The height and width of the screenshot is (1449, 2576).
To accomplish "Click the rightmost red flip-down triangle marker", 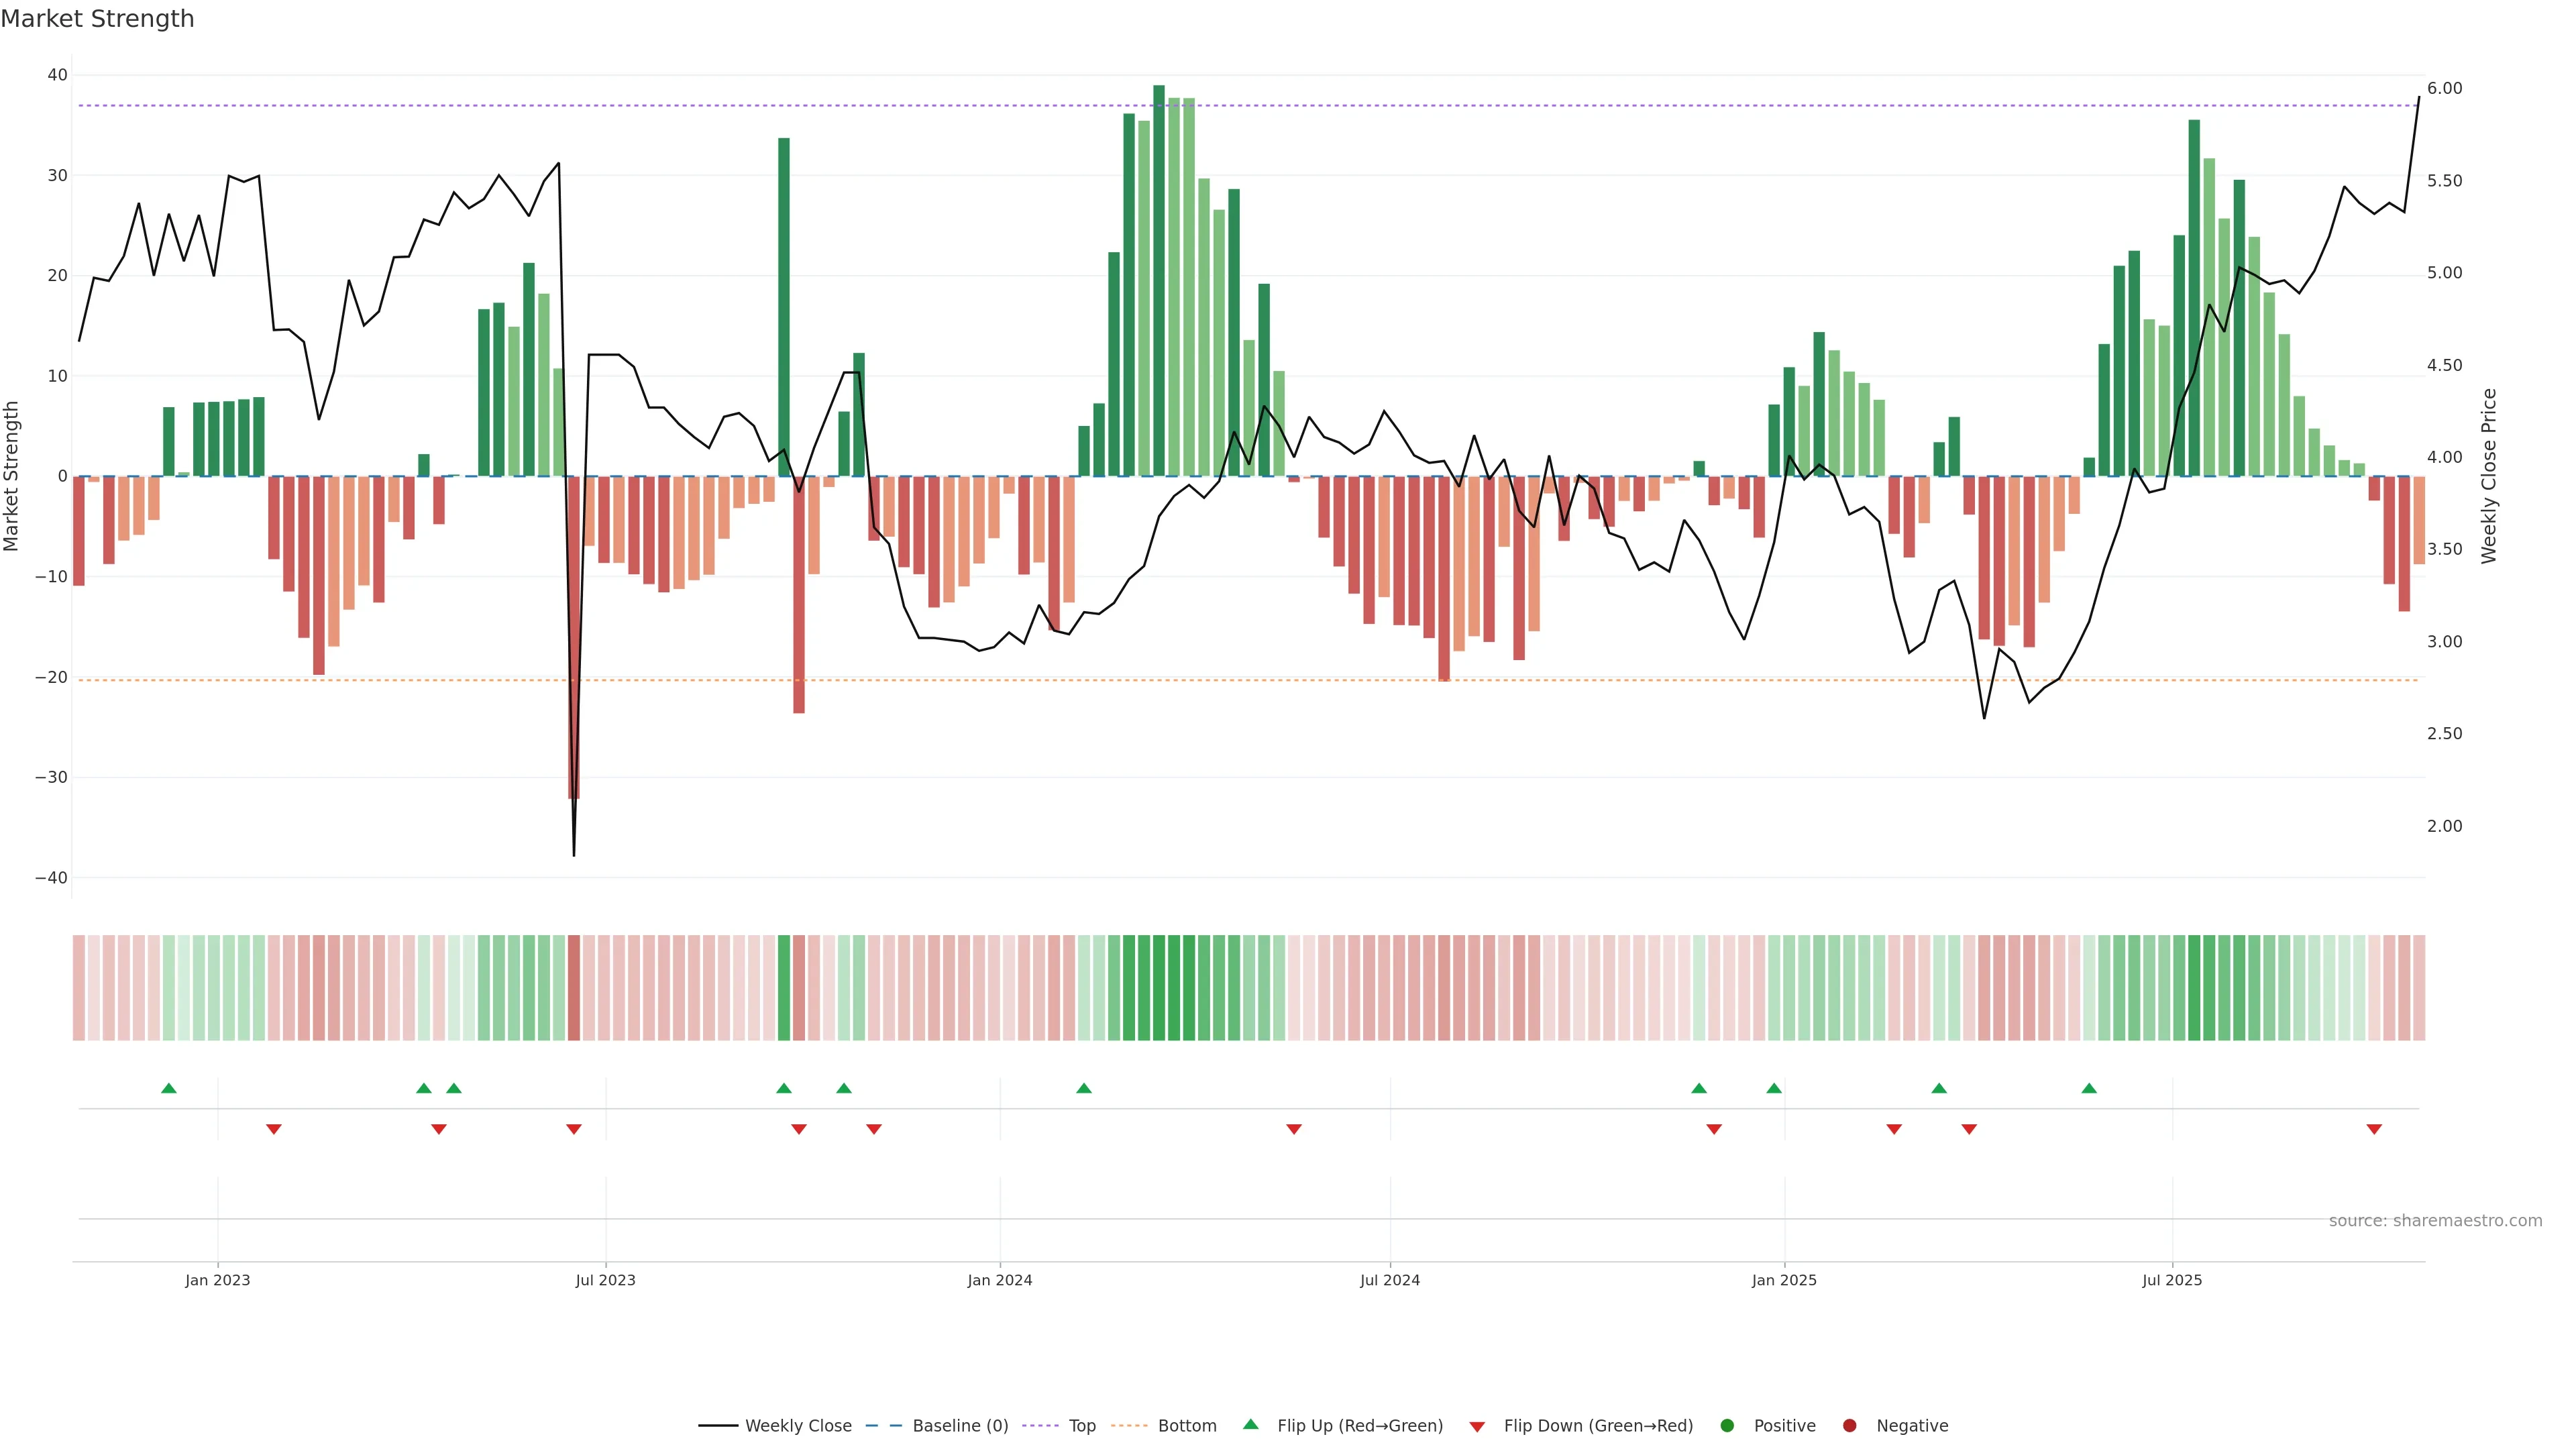I will [x=2374, y=1129].
